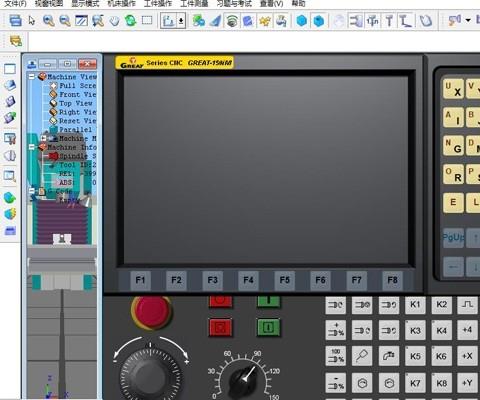Click the spindle override plus percent key
Viewport: 480px width, 400px height.
336,330
